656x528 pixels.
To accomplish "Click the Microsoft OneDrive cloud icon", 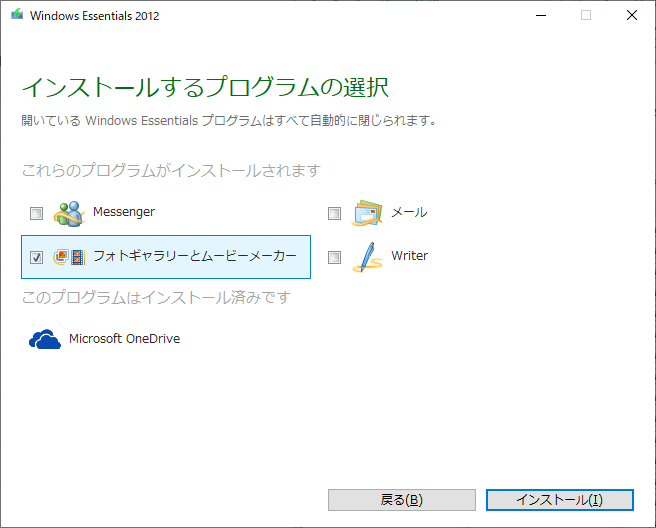I will [45, 339].
